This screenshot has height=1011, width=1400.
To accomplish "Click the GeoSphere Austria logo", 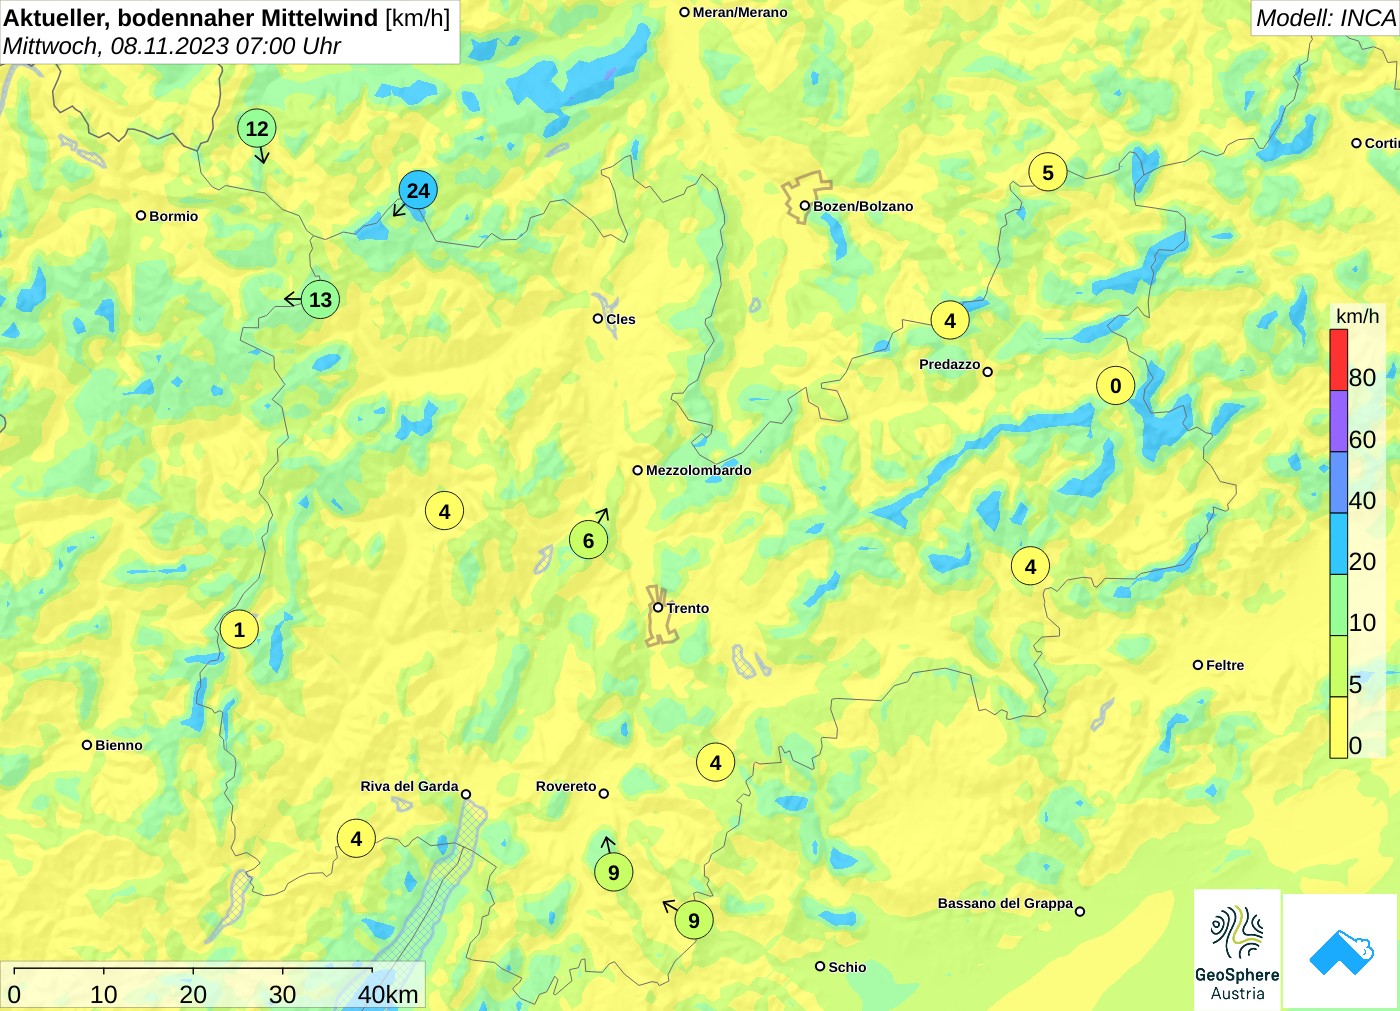I will pos(1237,948).
